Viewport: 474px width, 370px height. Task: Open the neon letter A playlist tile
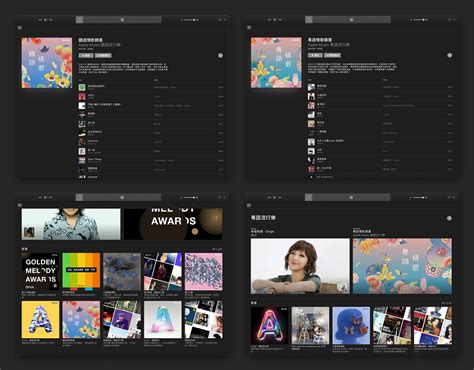point(269,326)
